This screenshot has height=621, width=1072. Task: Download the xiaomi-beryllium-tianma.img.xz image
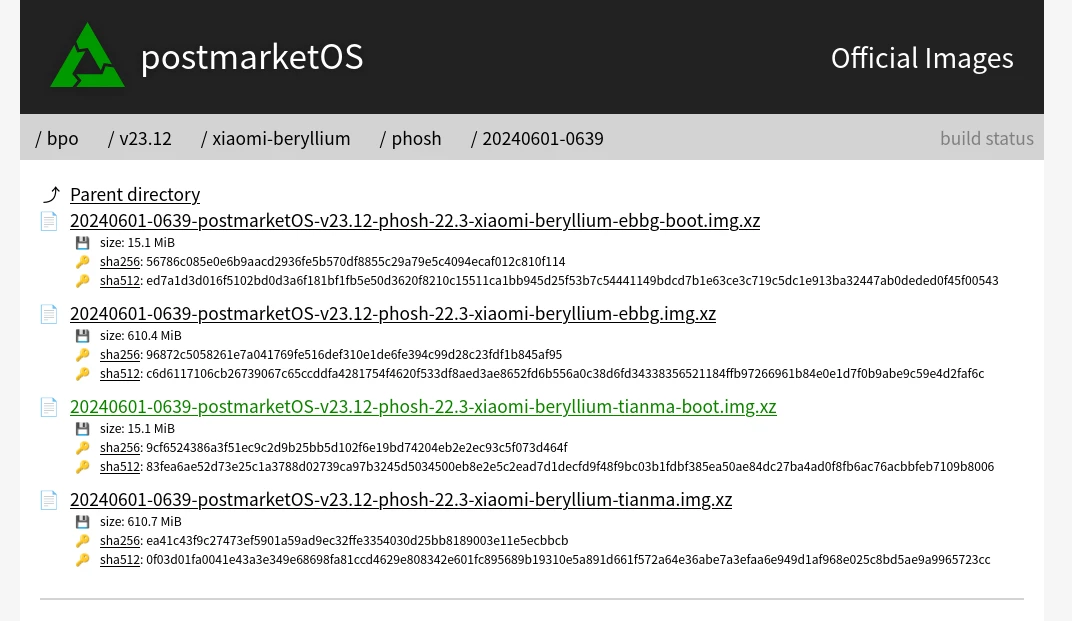tap(401, 500)
